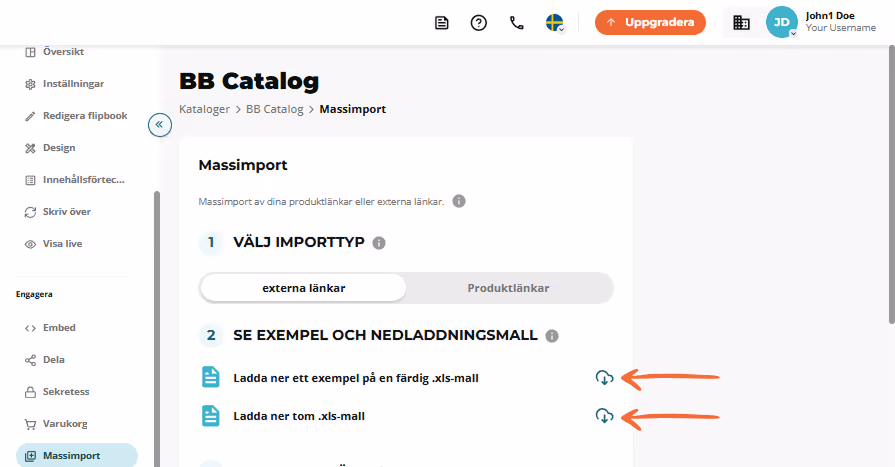Screen dimensions: 895x467
Task: Click the Skriv över refresh icon
Action: pos(30,212)
